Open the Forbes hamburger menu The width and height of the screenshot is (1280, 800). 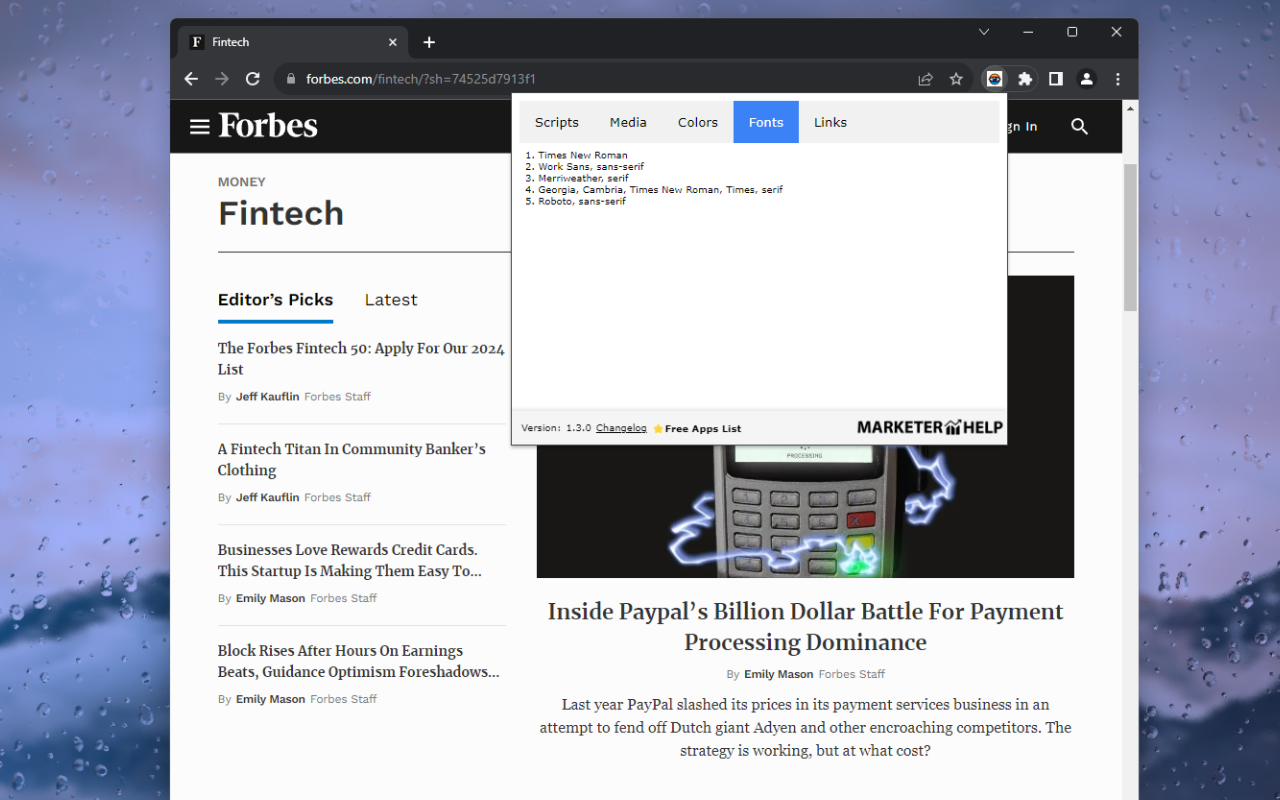point(199,126)
